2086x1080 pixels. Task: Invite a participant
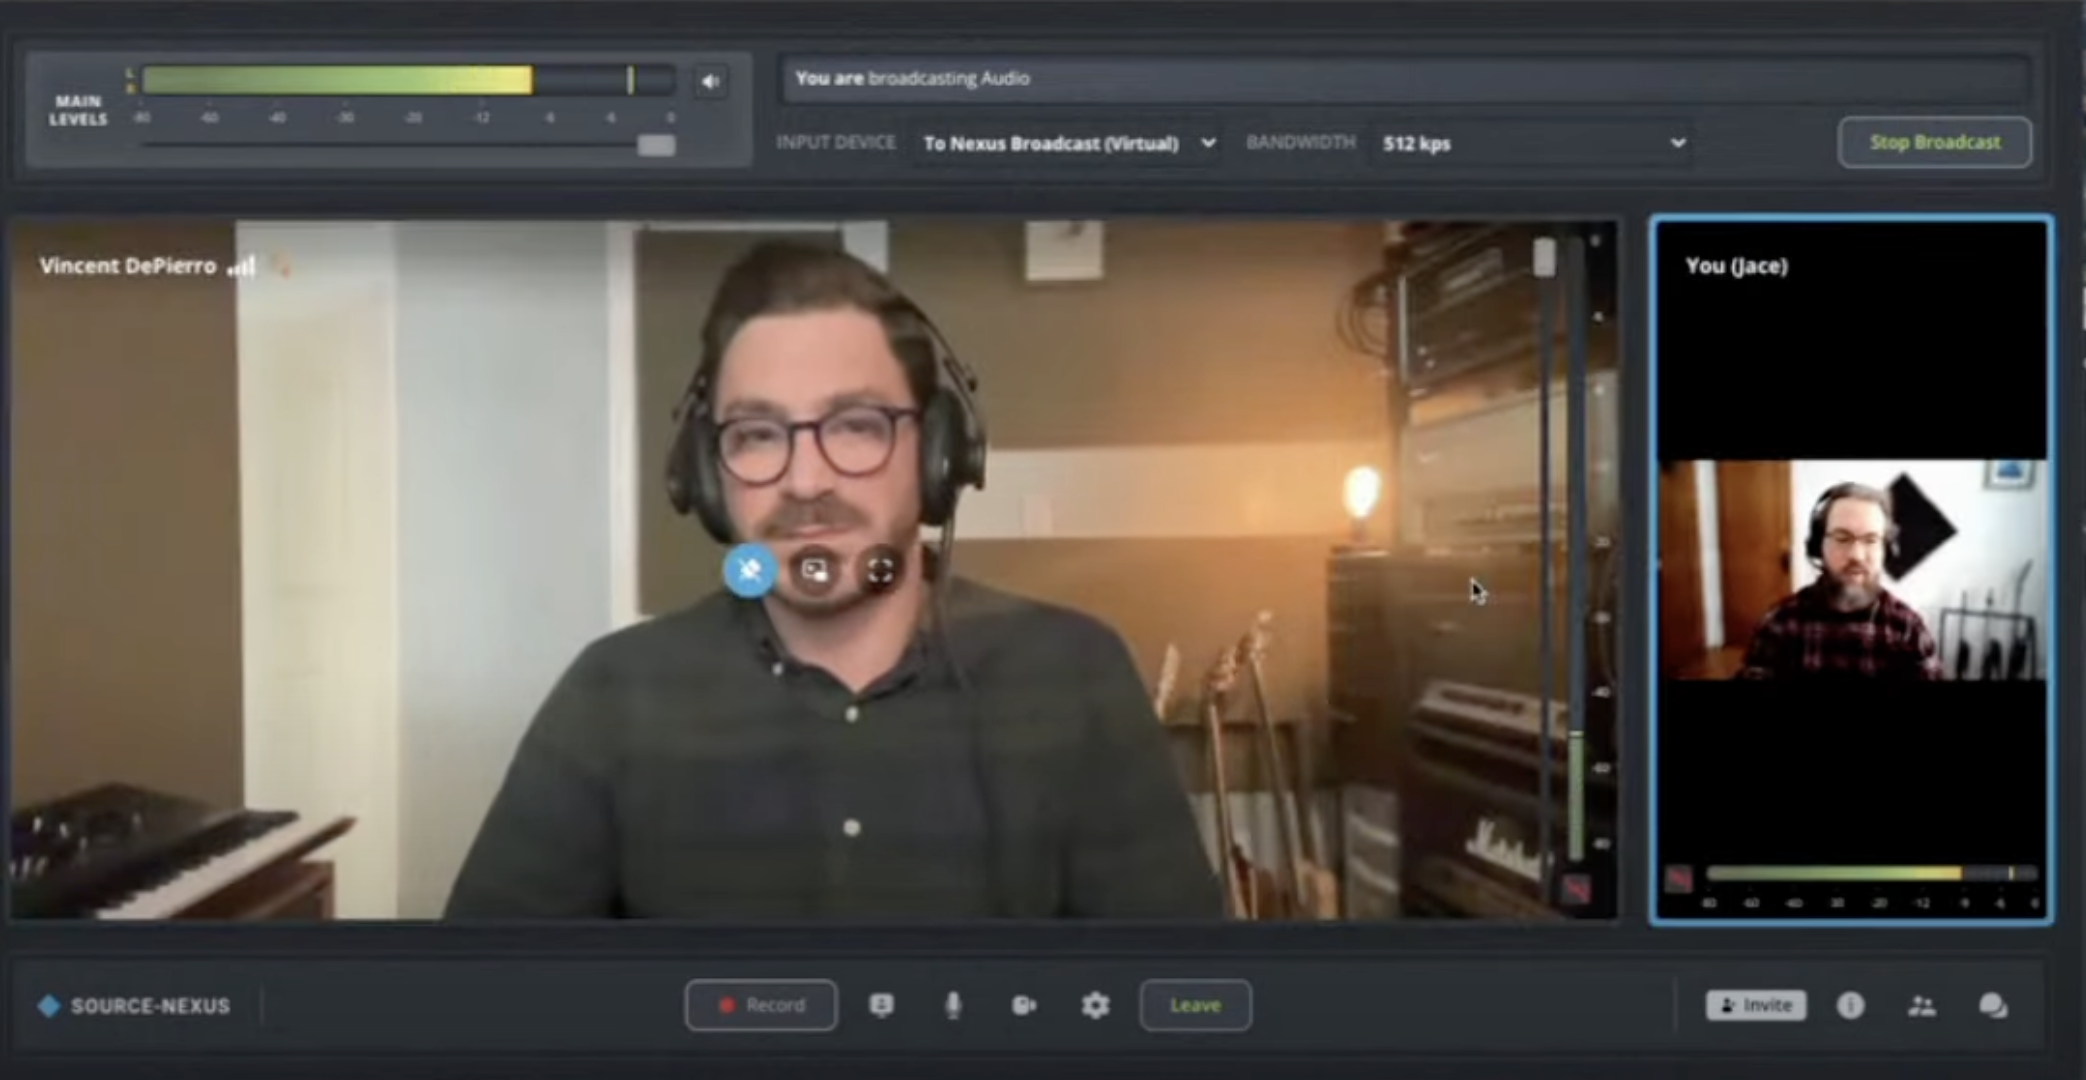click(1756, 1005)
